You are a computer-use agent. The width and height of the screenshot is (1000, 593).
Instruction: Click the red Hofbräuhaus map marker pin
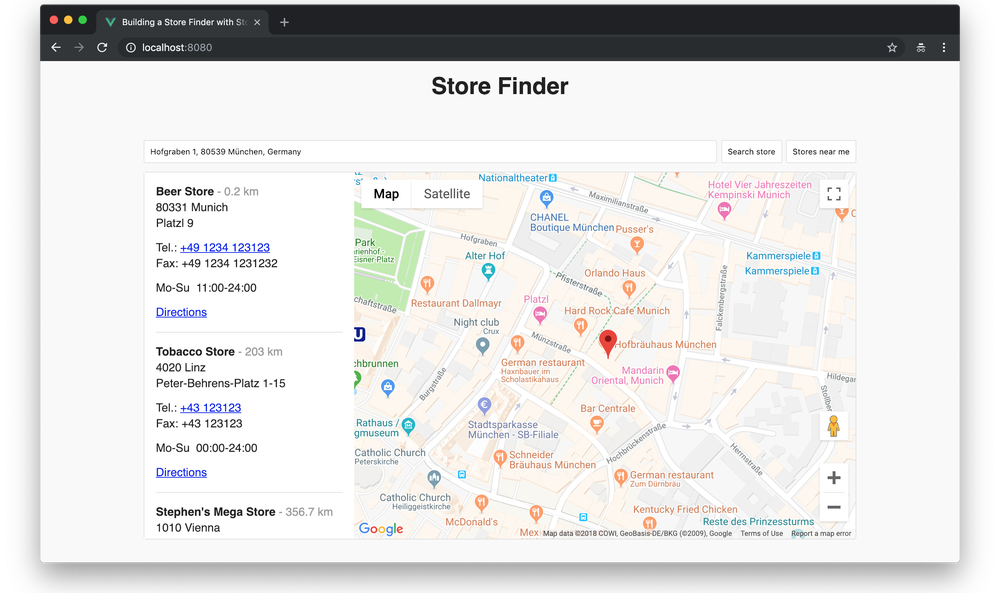(x=608, y=344)
